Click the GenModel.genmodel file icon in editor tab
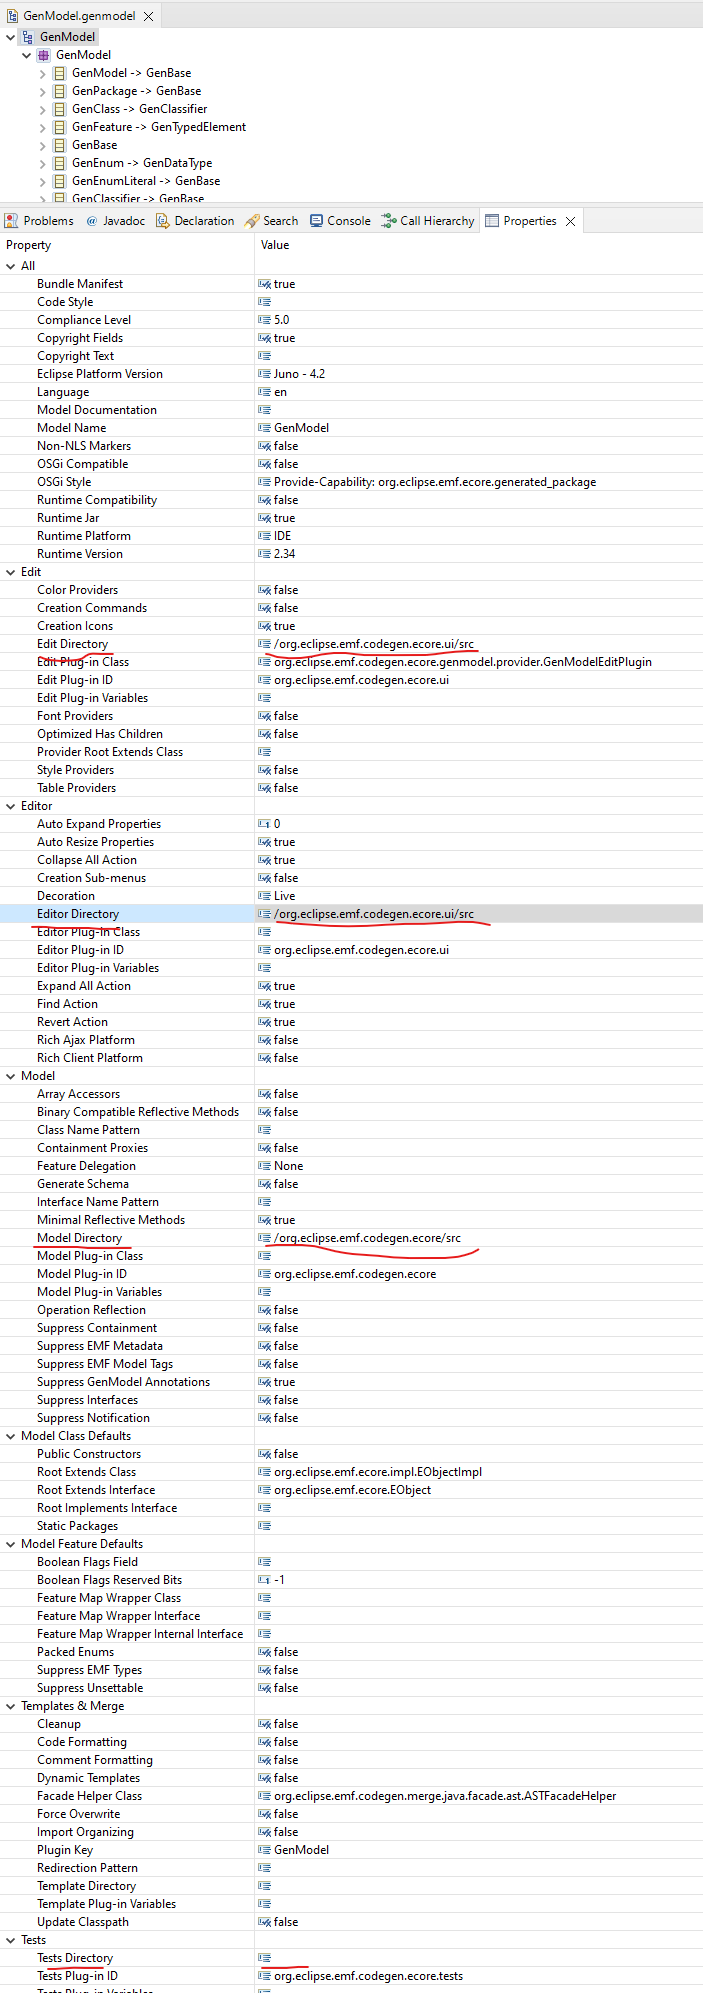The image size is (703, 1993). click(12, 16)
